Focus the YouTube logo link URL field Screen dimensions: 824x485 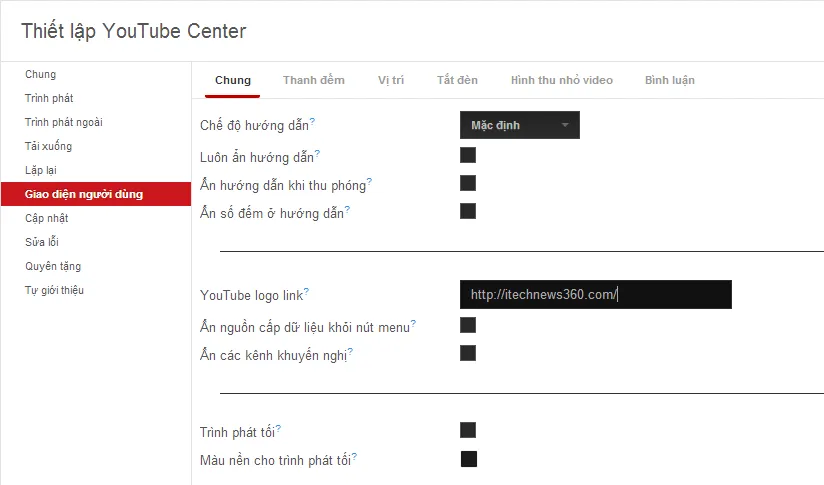[595, 294]
